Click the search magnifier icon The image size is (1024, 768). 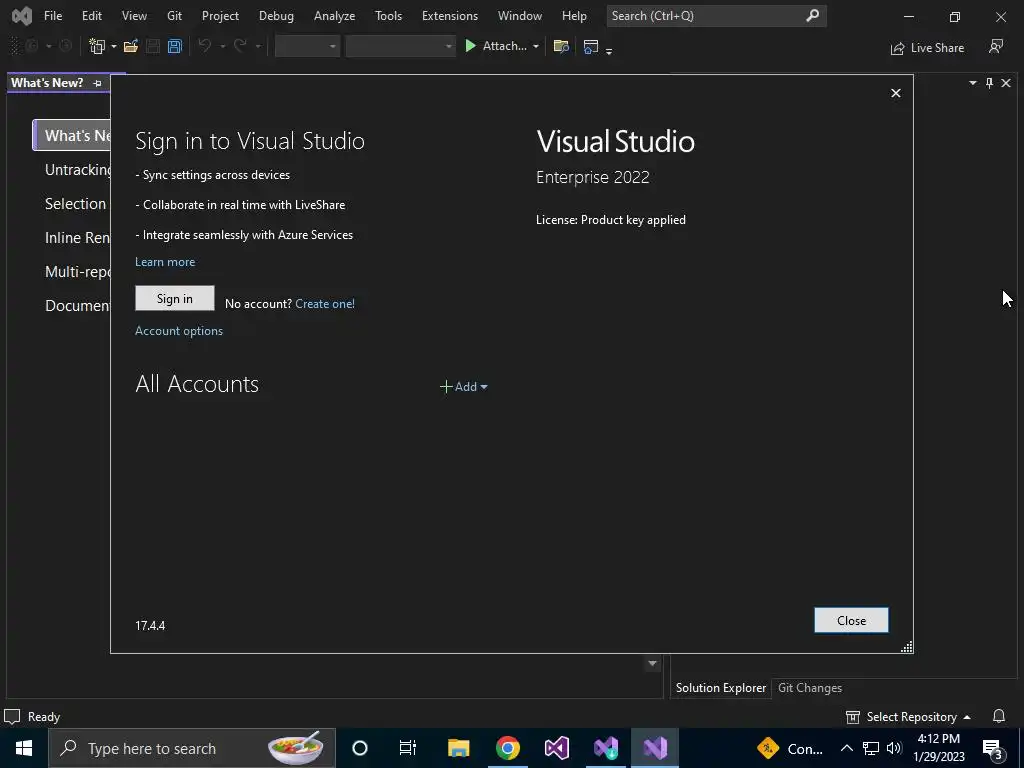[x=812, y=15]
